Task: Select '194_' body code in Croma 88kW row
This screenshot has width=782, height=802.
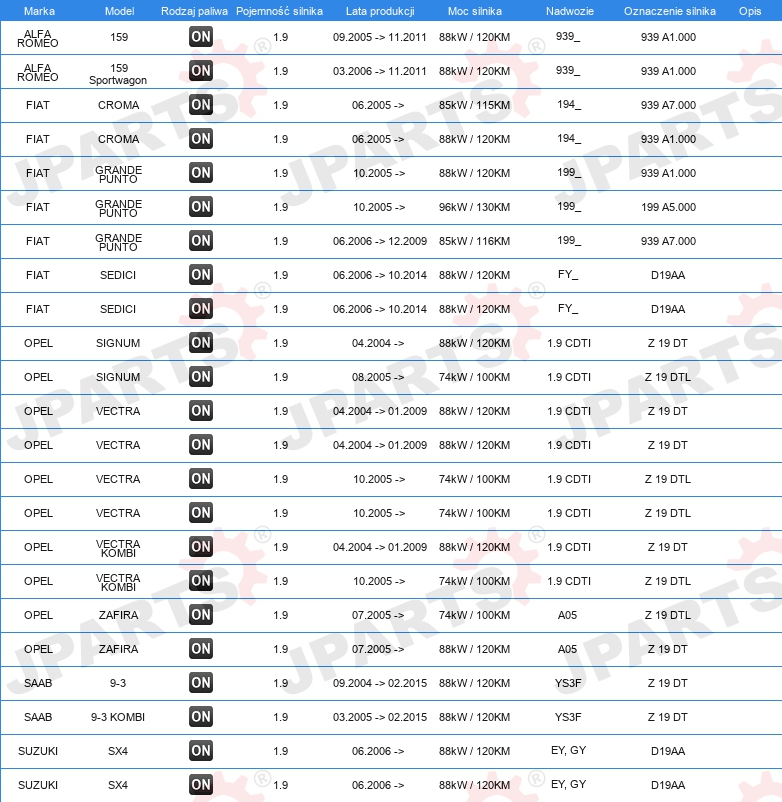Action: click(569, 139)
